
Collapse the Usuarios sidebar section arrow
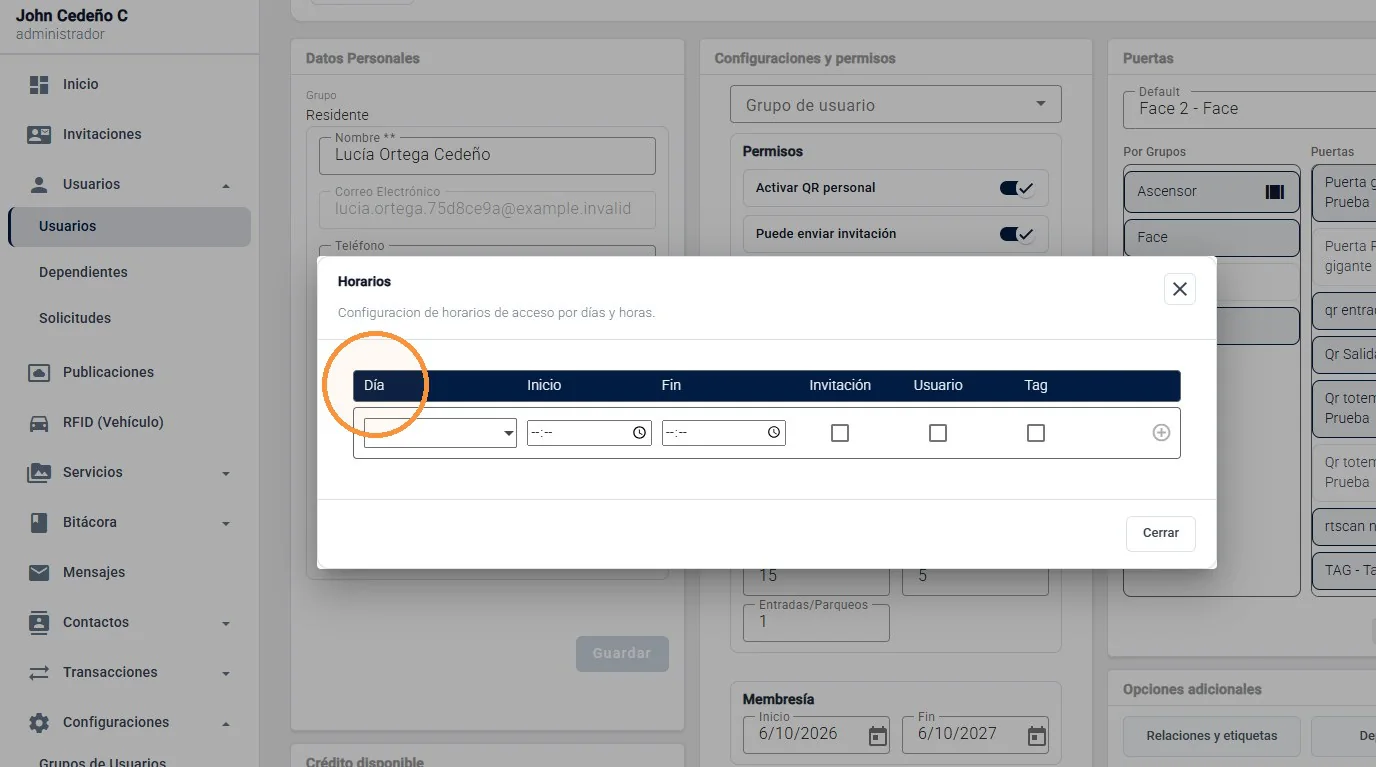tap(226, 185)
